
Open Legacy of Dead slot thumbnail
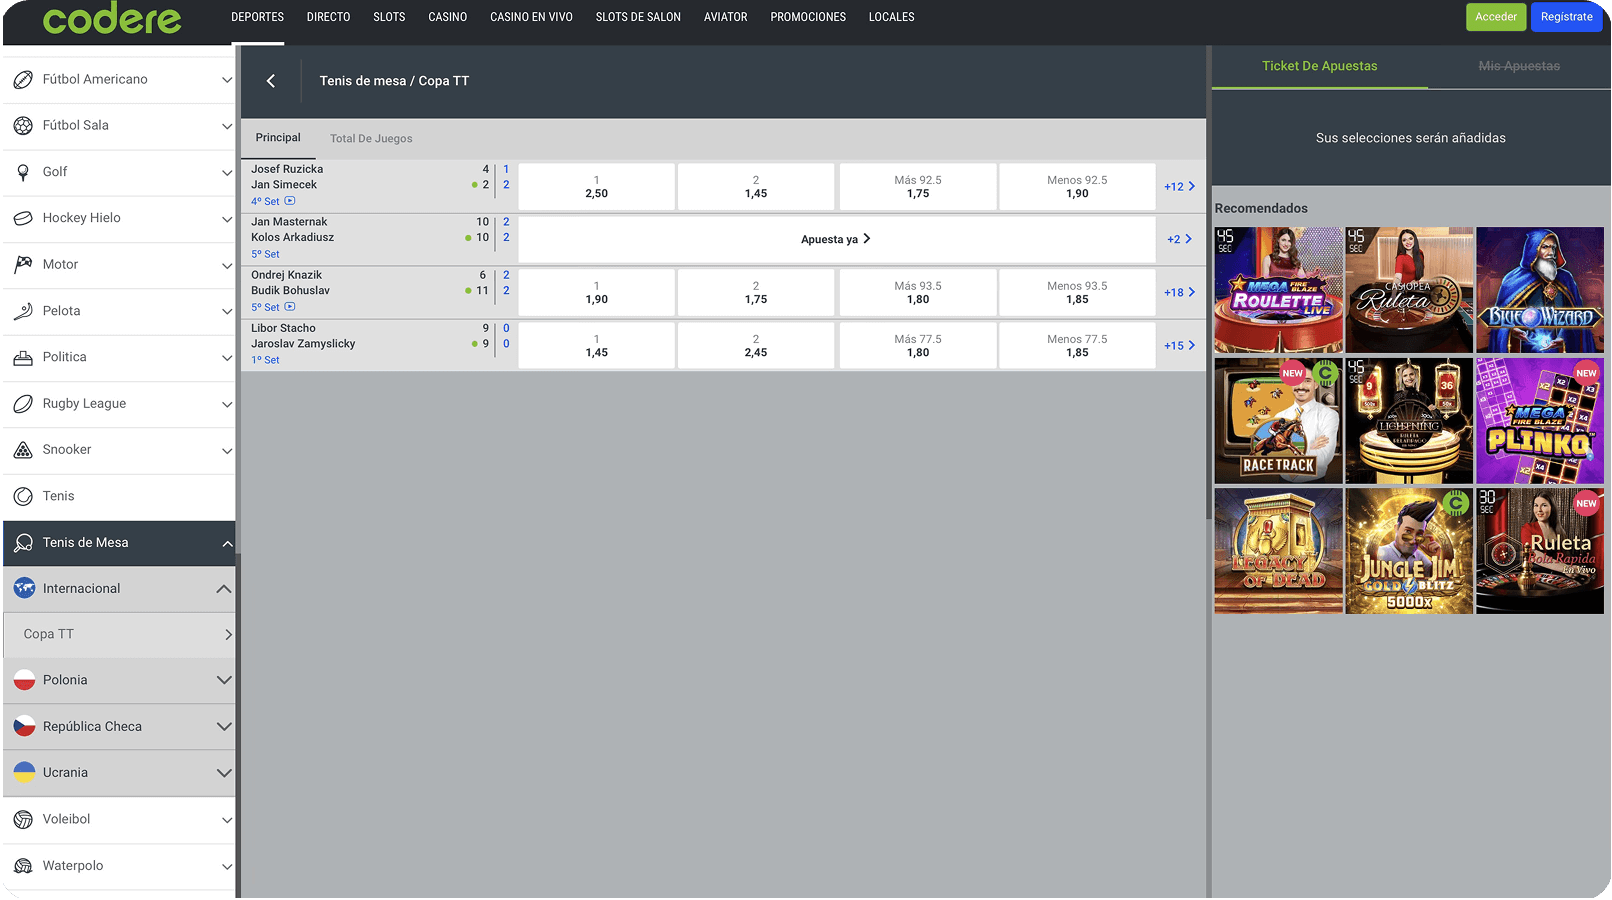[1278, 551]
